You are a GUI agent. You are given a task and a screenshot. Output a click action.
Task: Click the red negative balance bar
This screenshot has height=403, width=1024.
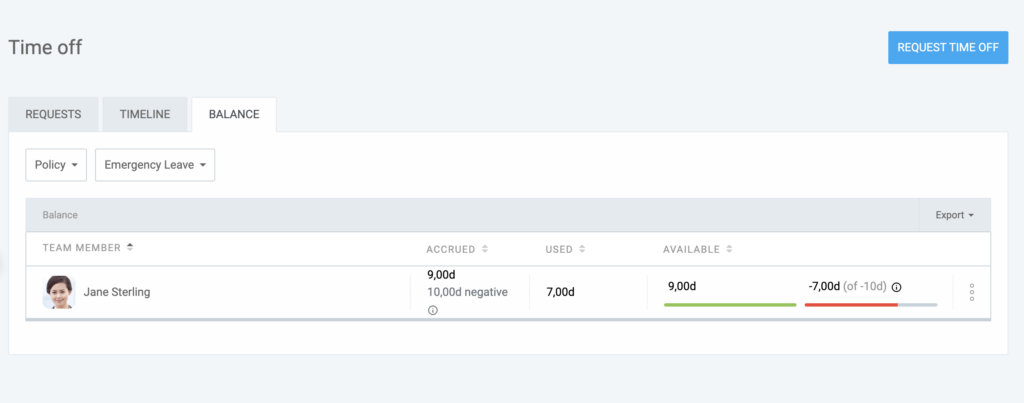pos(850,304)
